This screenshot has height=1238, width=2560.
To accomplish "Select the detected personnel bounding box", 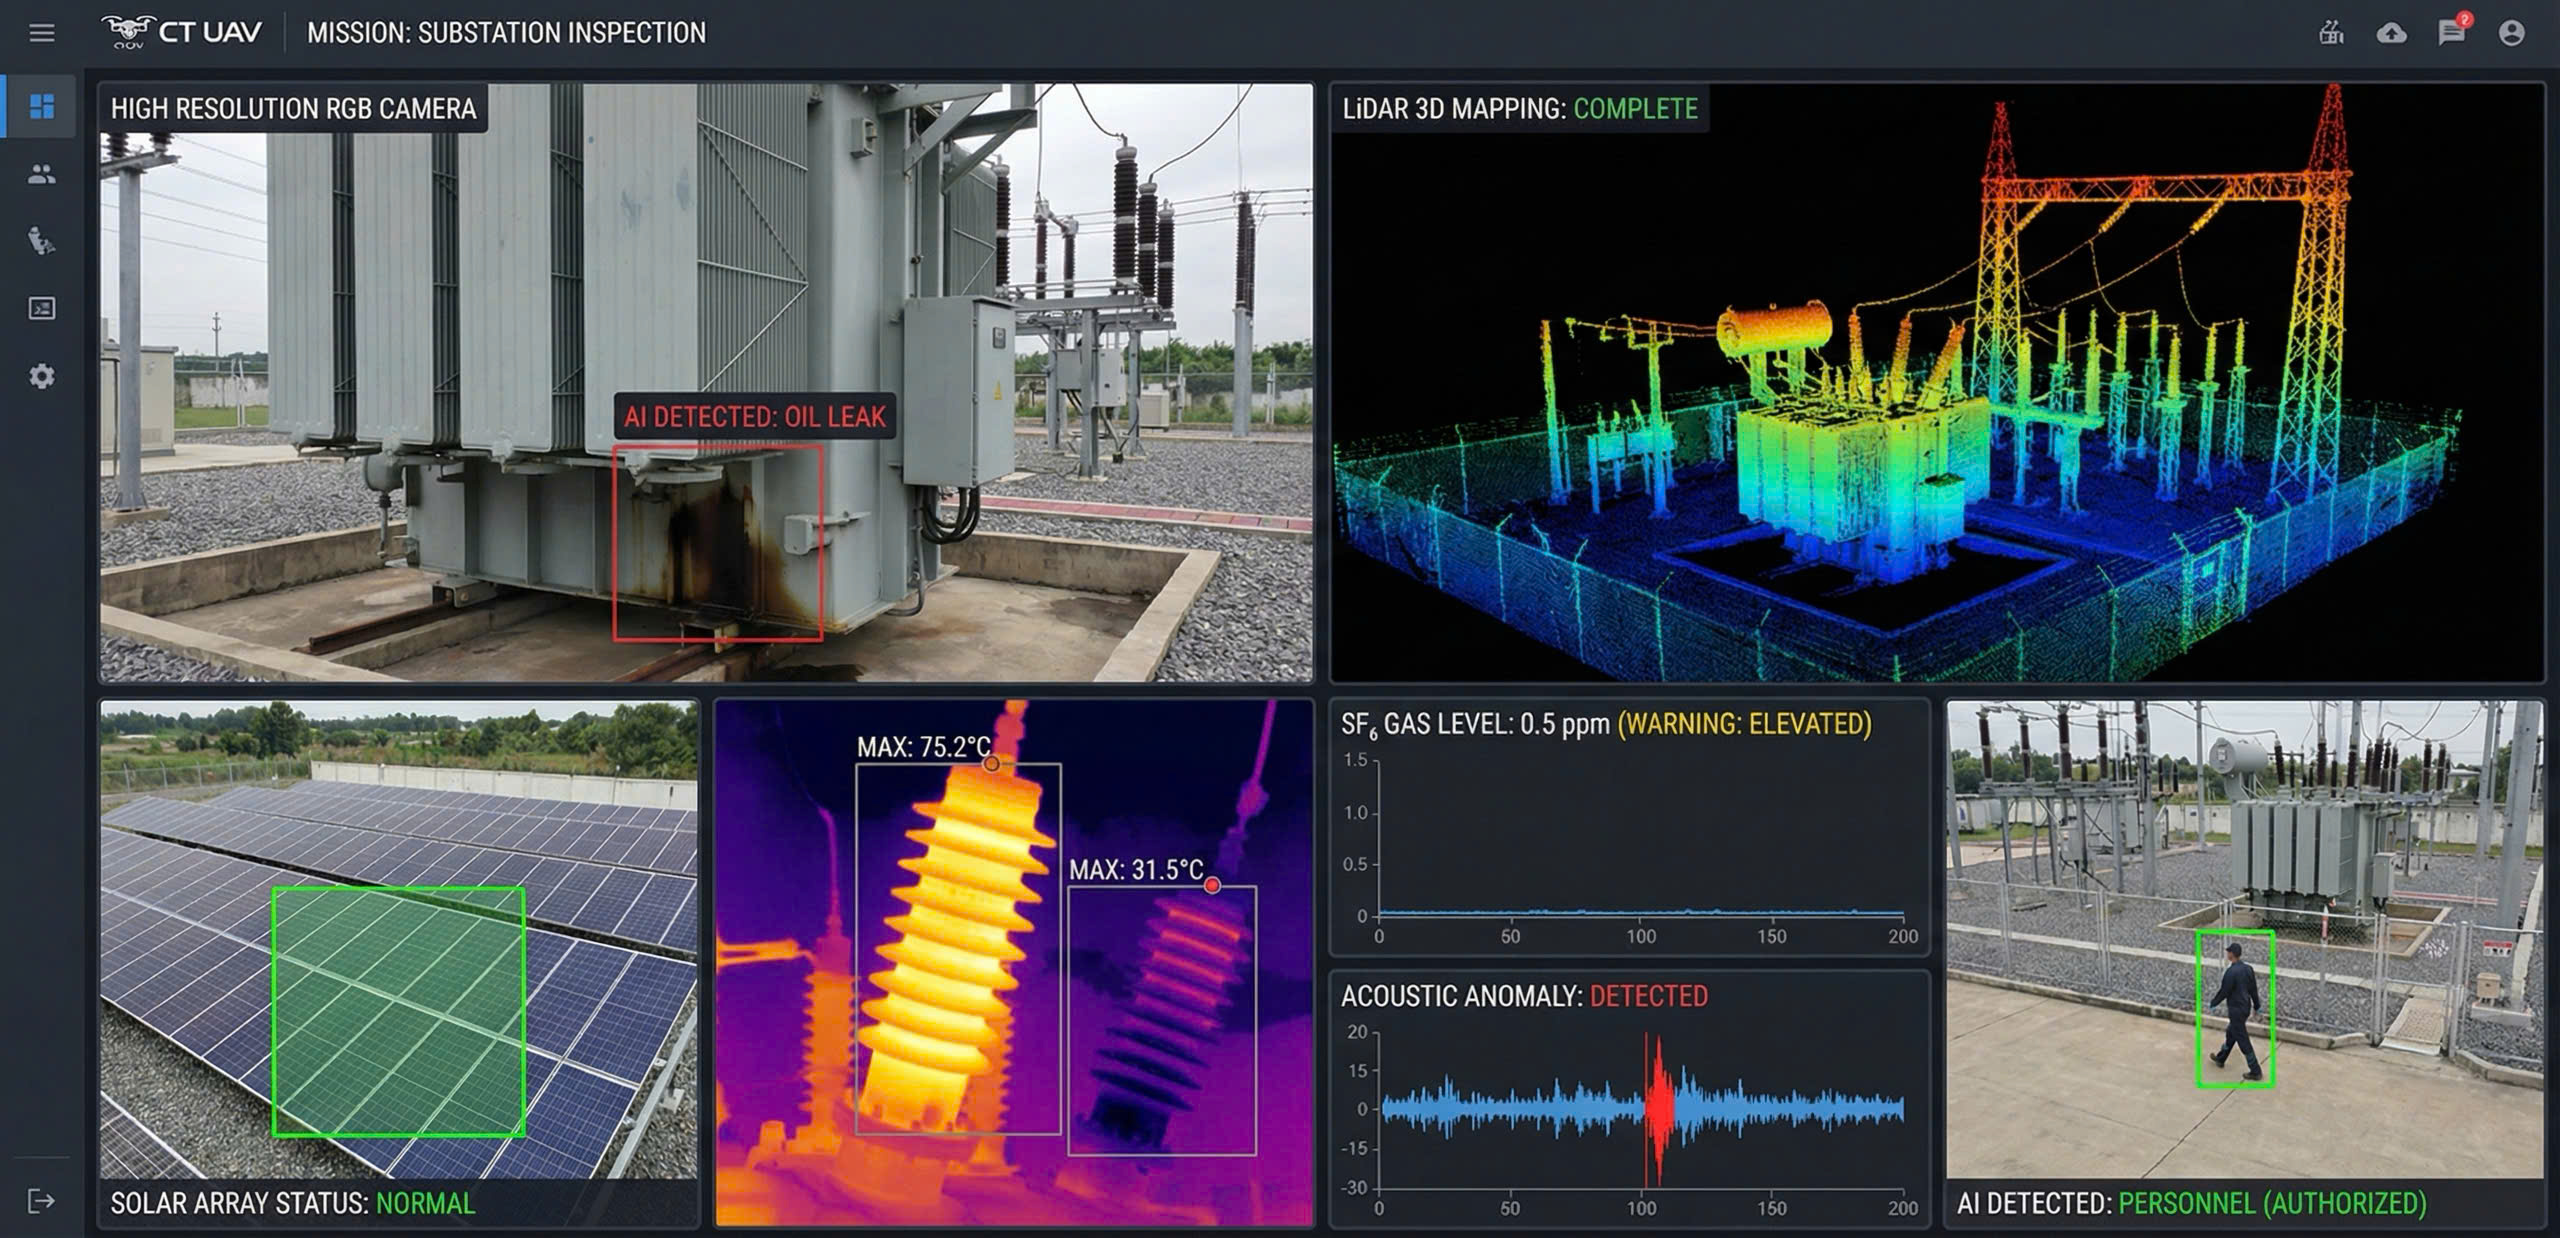I will point(2235,1008).
